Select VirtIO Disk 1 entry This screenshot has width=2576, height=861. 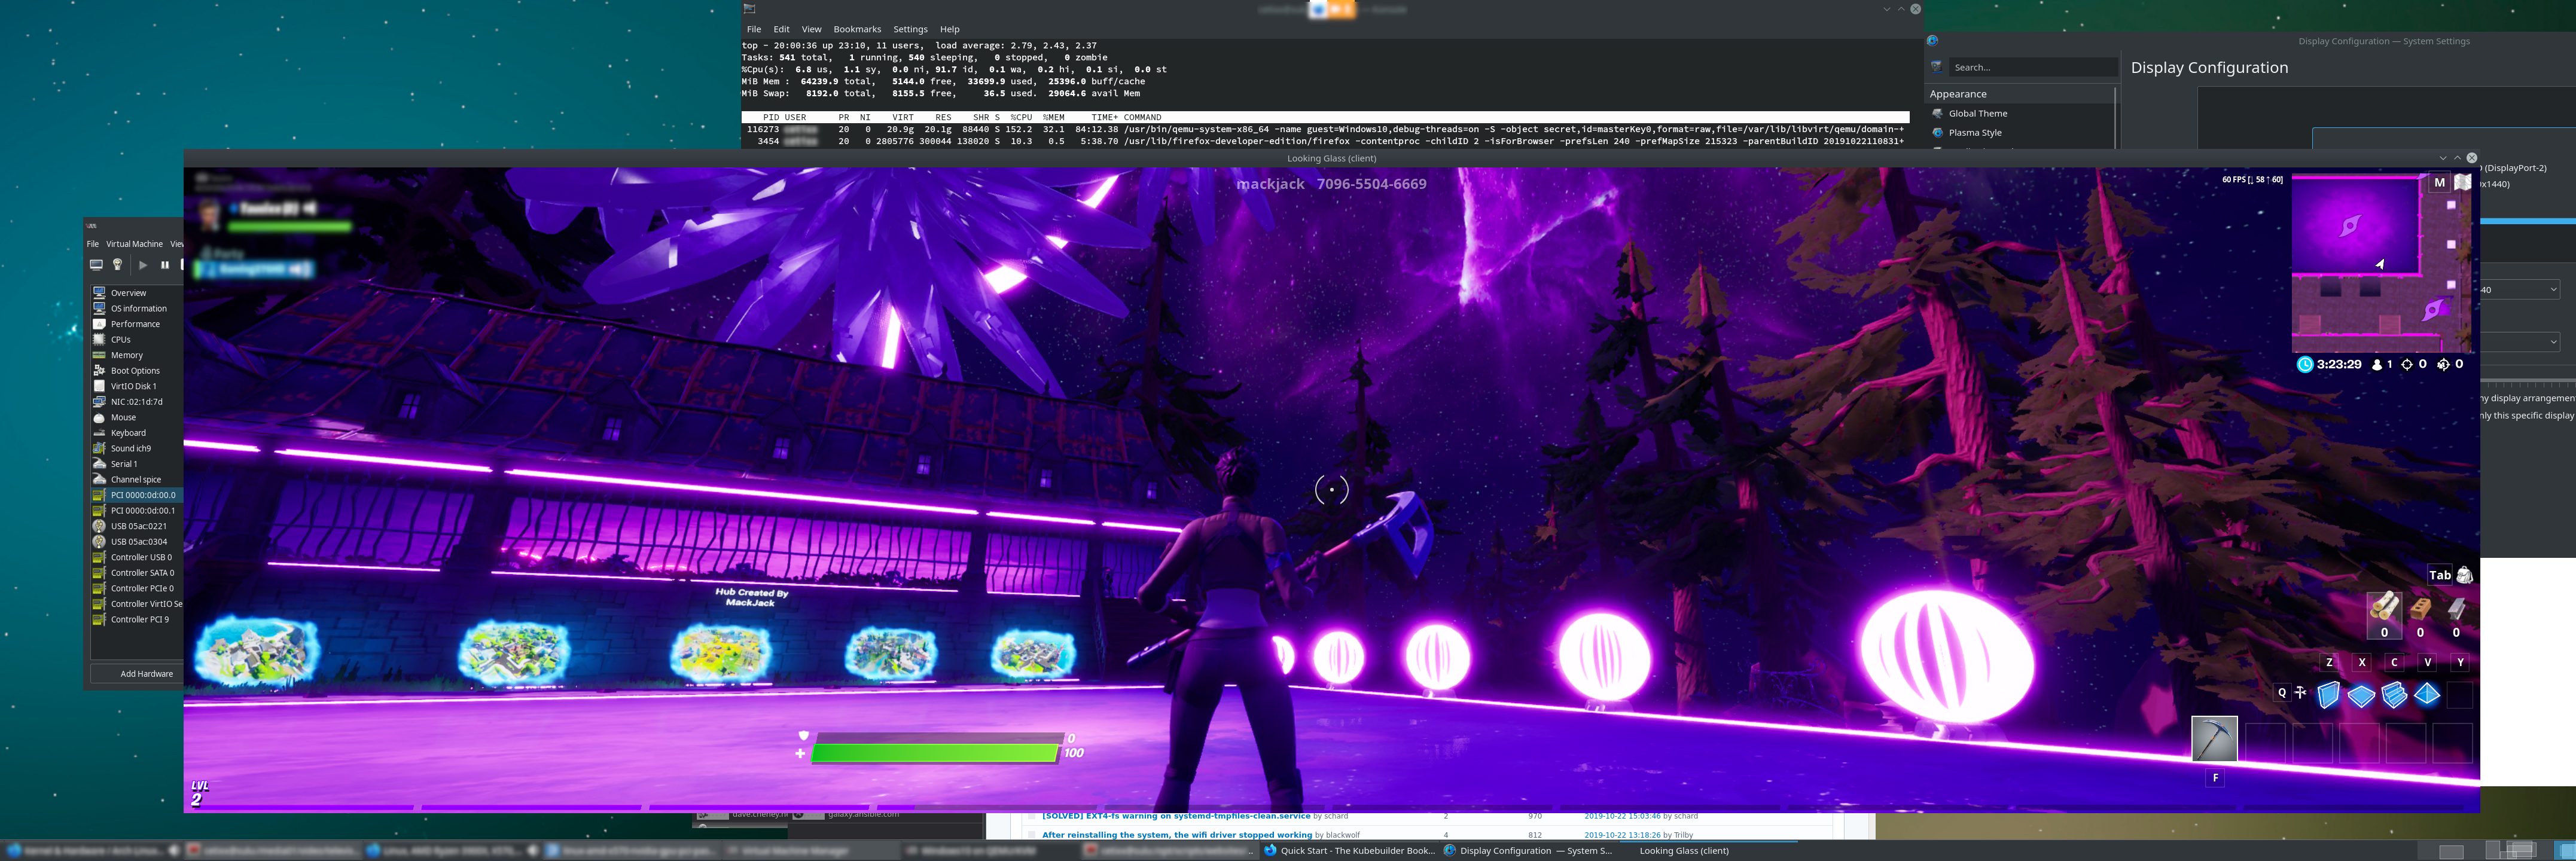(x=137, y=386)
